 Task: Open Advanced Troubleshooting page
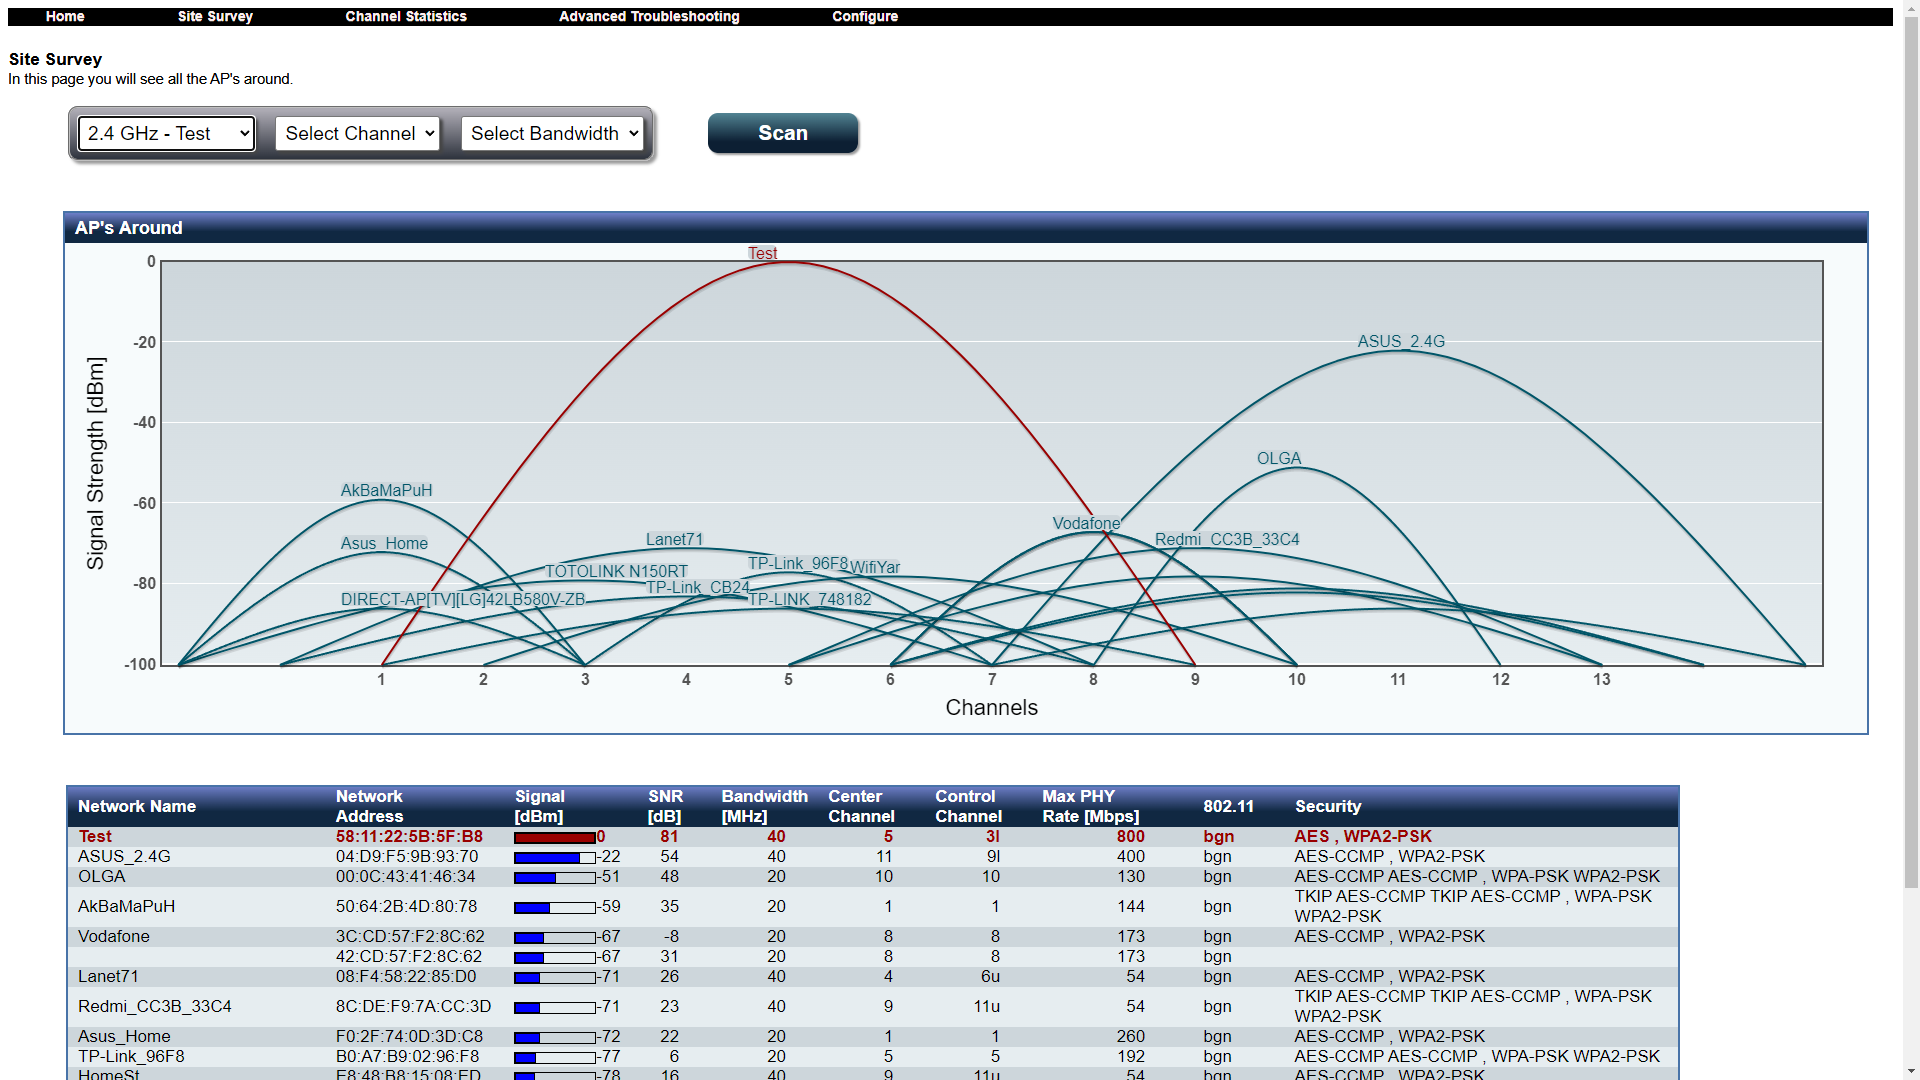click(648, 16)
